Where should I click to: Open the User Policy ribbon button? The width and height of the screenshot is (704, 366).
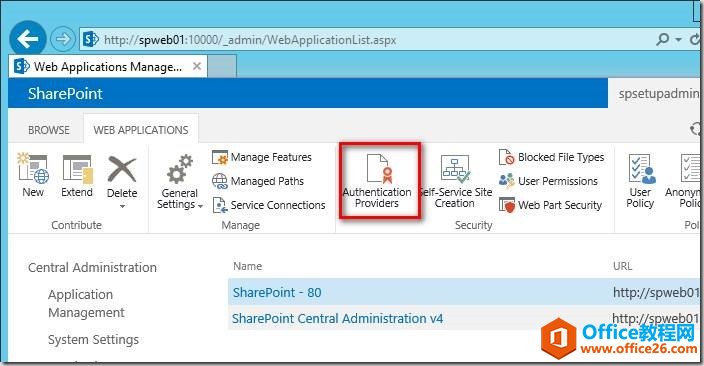coord(640,181)
